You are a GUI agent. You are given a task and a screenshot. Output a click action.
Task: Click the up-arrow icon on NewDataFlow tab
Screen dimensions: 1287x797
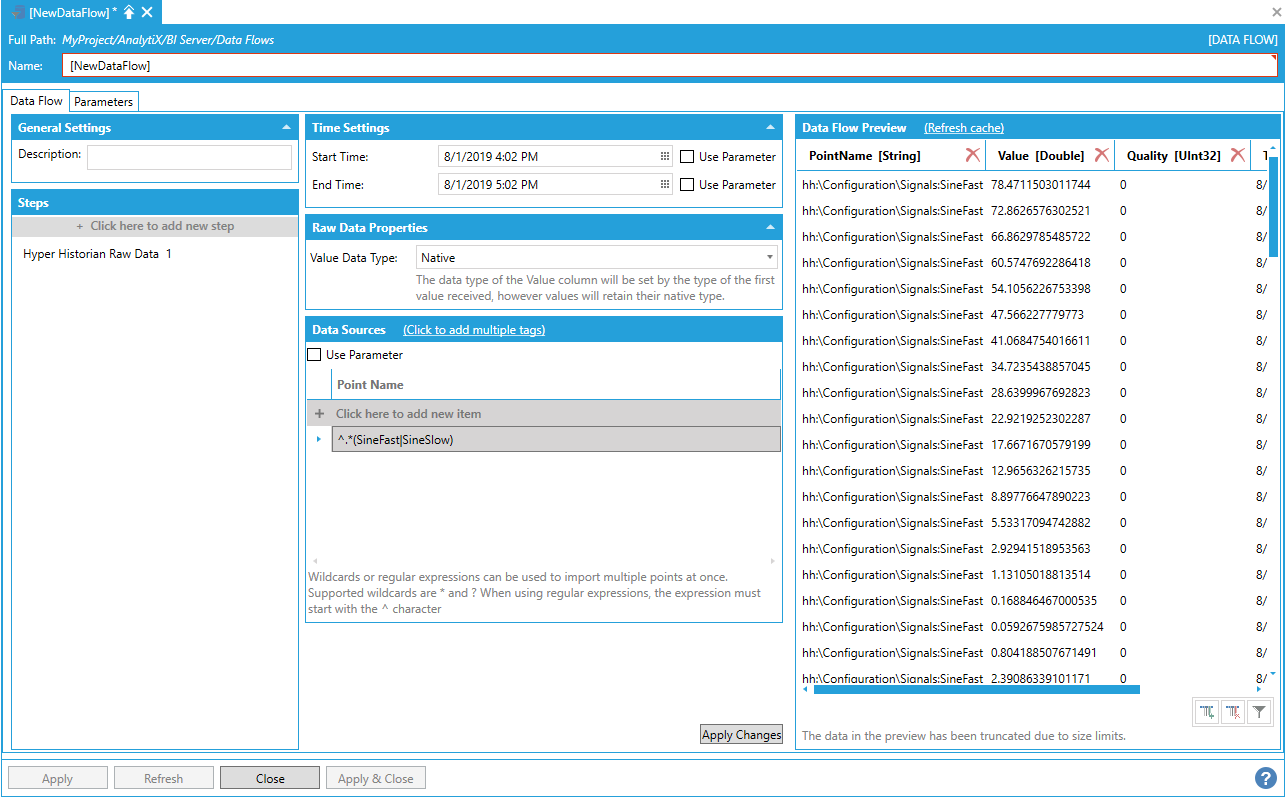pyautogui.click(x=129, y=12)
